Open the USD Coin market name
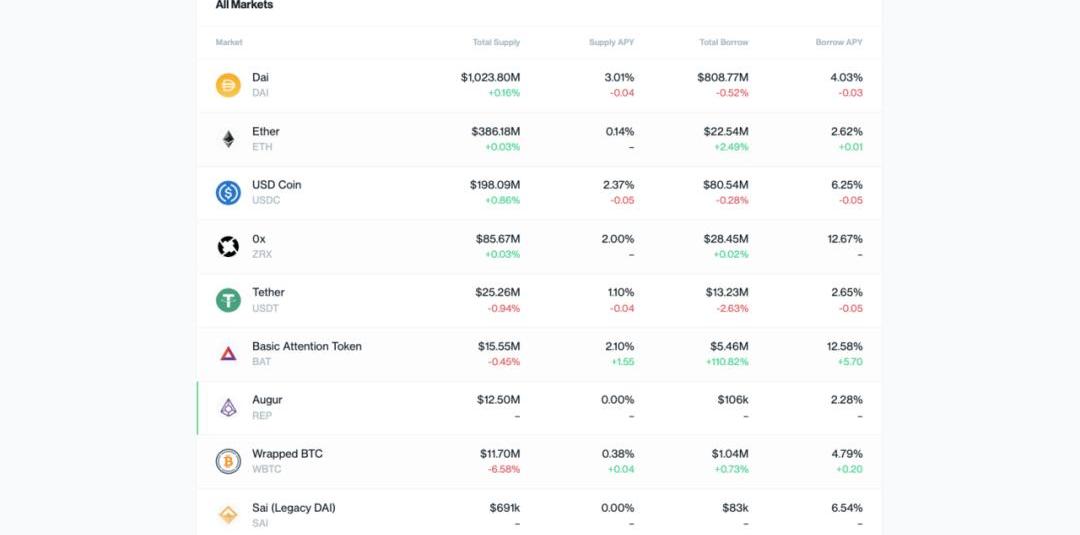Screen dimensions: 1080x535 coord(276,185)
